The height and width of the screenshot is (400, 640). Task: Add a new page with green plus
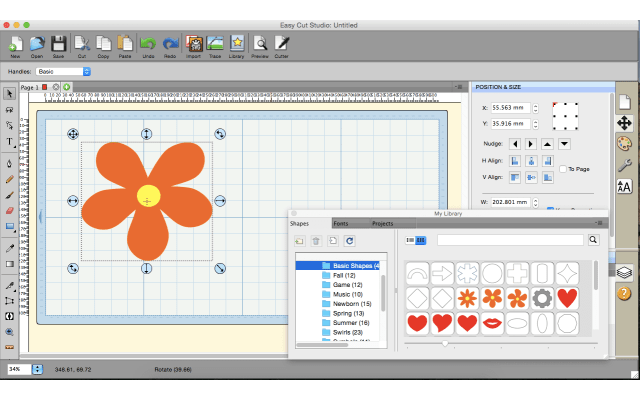[x=67, y=87]
